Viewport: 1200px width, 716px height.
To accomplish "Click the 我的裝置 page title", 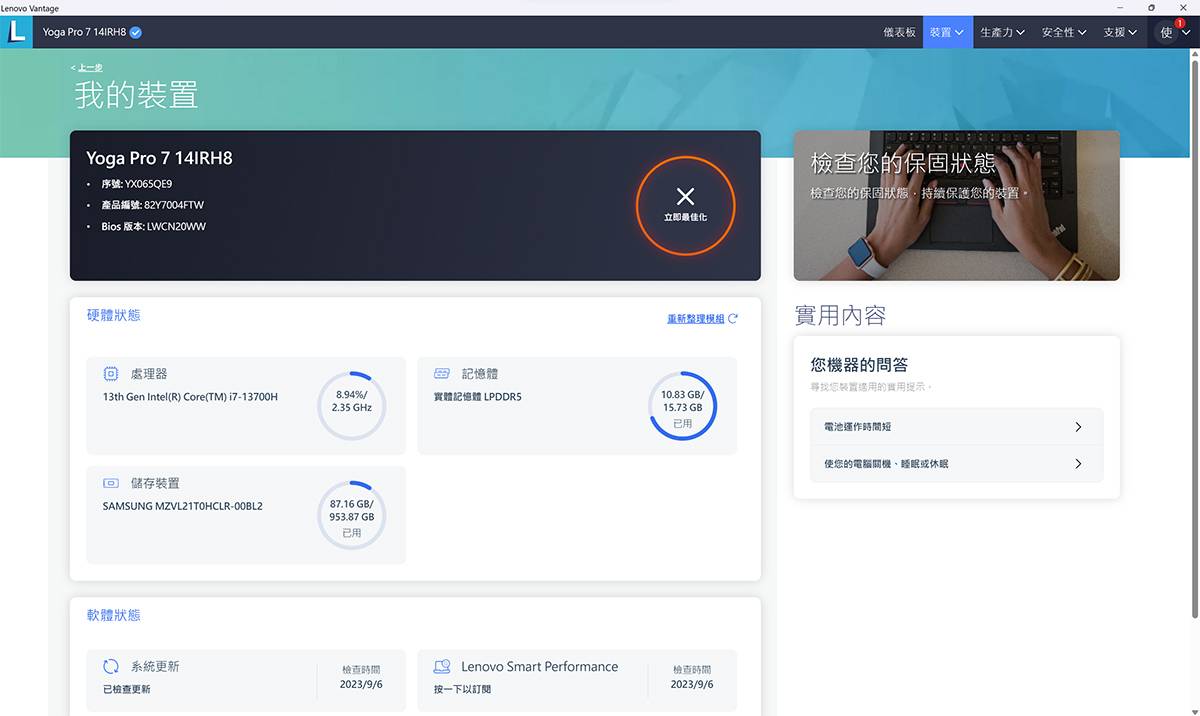I will tap(136, 95).
